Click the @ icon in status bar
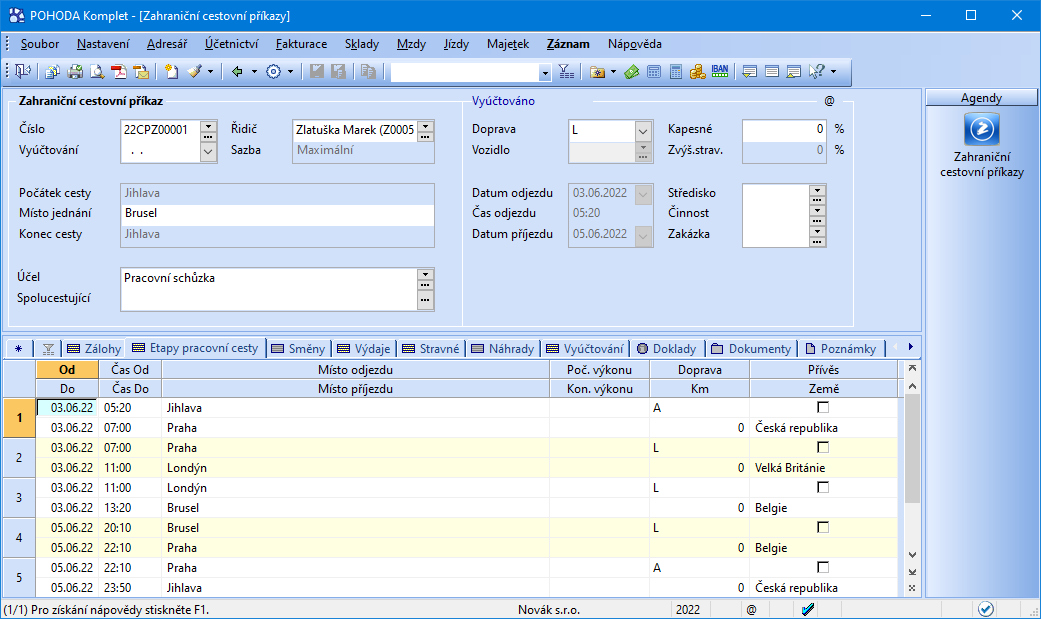Viewport: 1041px width, 619px height. pyautogui.click(x=752, y=610)
